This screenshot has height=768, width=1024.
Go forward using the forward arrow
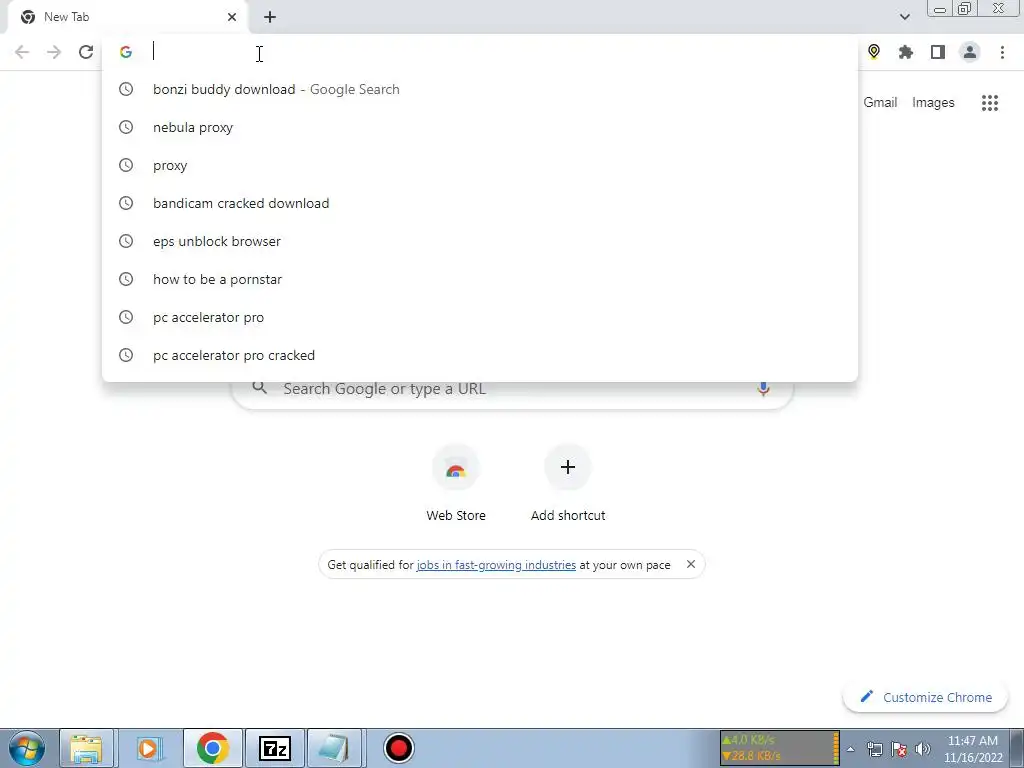[x=54, y=52]
